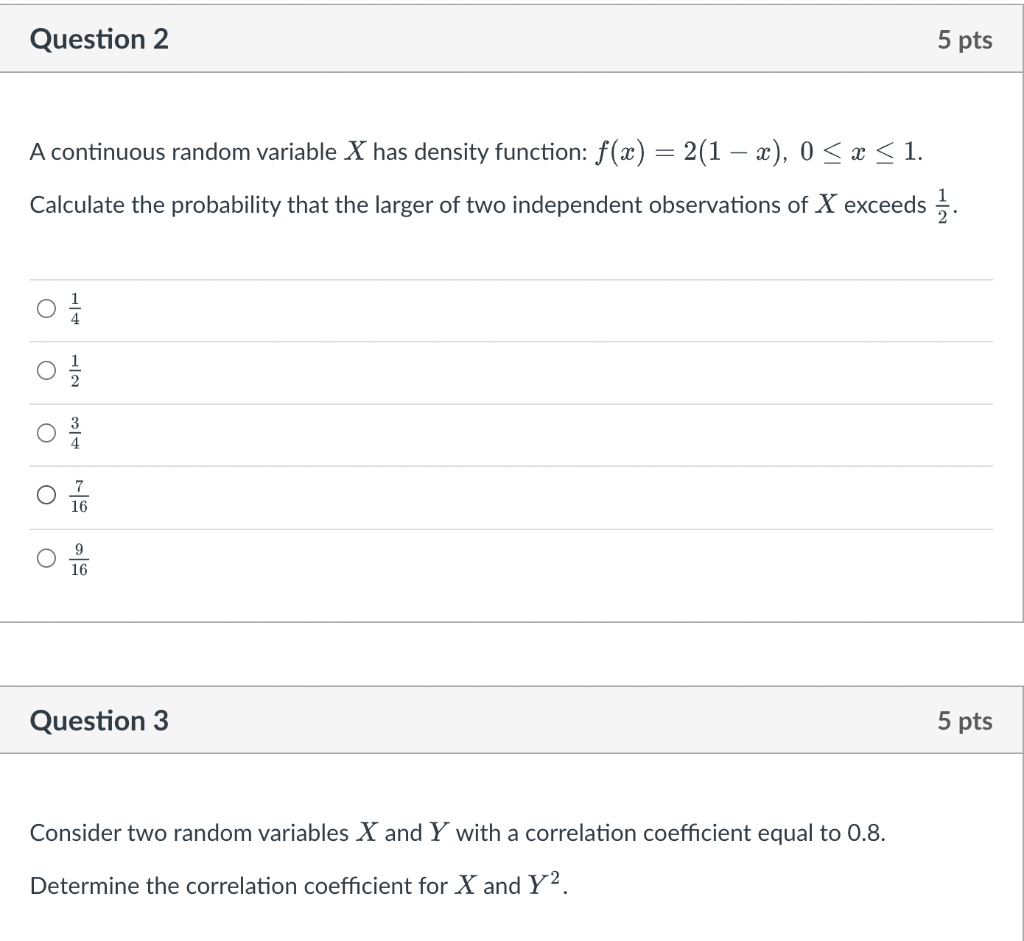1024x941 pixels.
Task: Click the Question 3 heading
Action: 99,721
